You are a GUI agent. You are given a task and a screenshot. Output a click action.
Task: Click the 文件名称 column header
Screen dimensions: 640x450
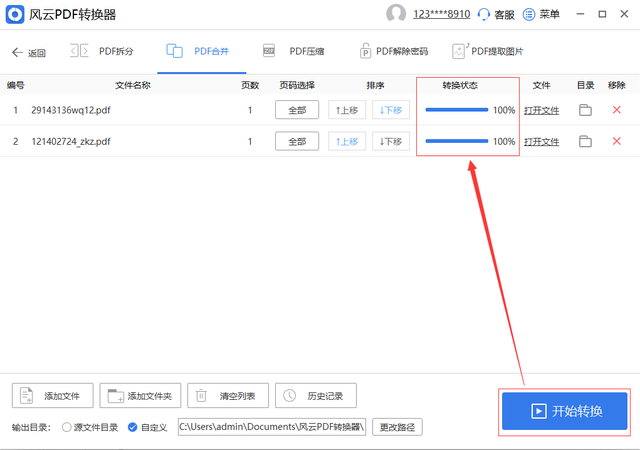point(133,85)
